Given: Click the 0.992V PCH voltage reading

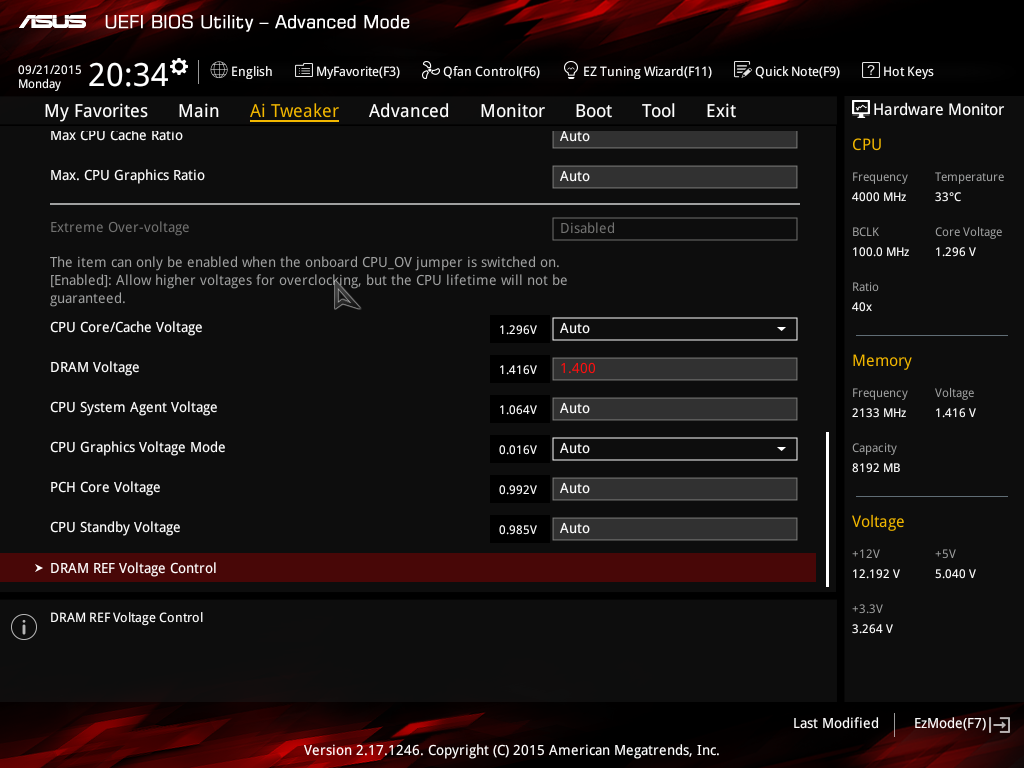Looking at the screenshot, I should pyautogui.click(x=518, y=490).
